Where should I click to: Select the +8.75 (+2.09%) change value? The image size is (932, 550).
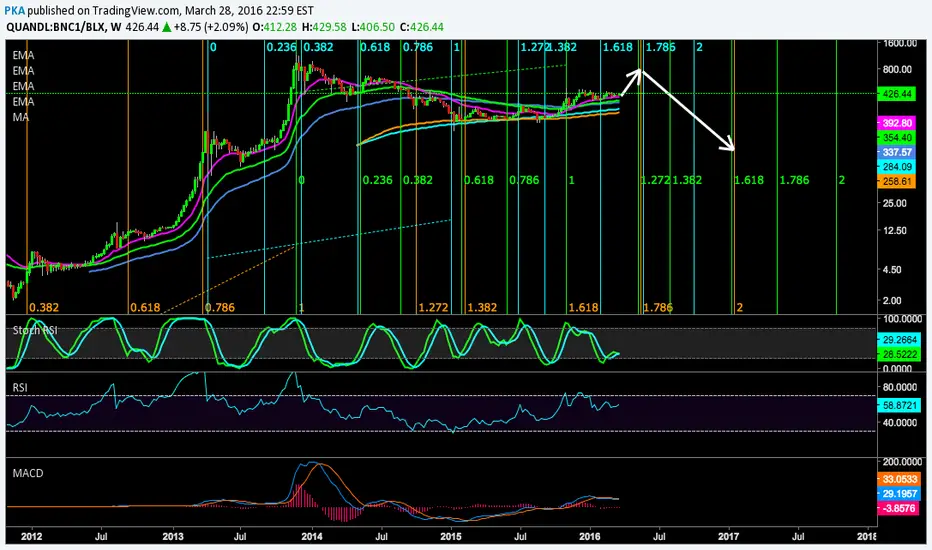[x=211, y=27]
